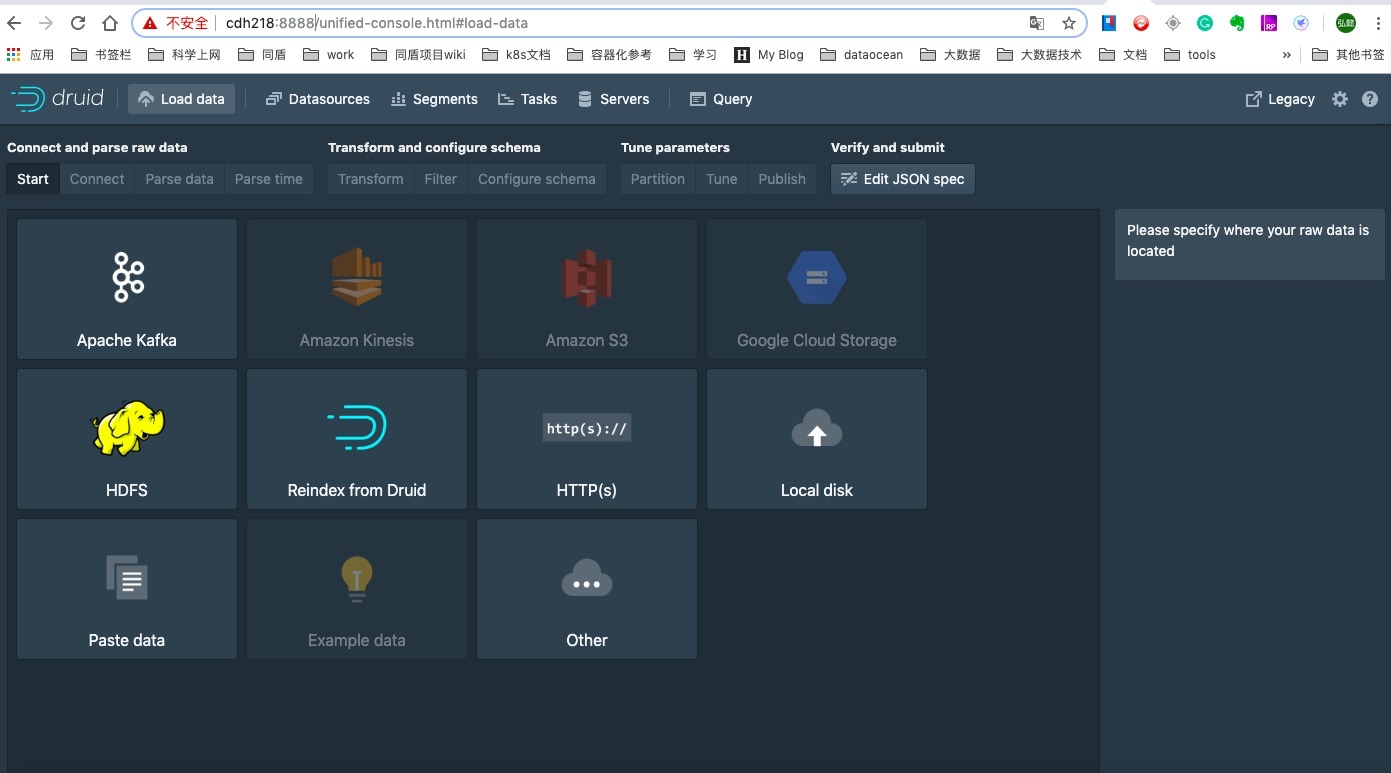1391x773 pixels.
Task: Choose the Local disk upload tile
Action: click(x=817, y=439)
